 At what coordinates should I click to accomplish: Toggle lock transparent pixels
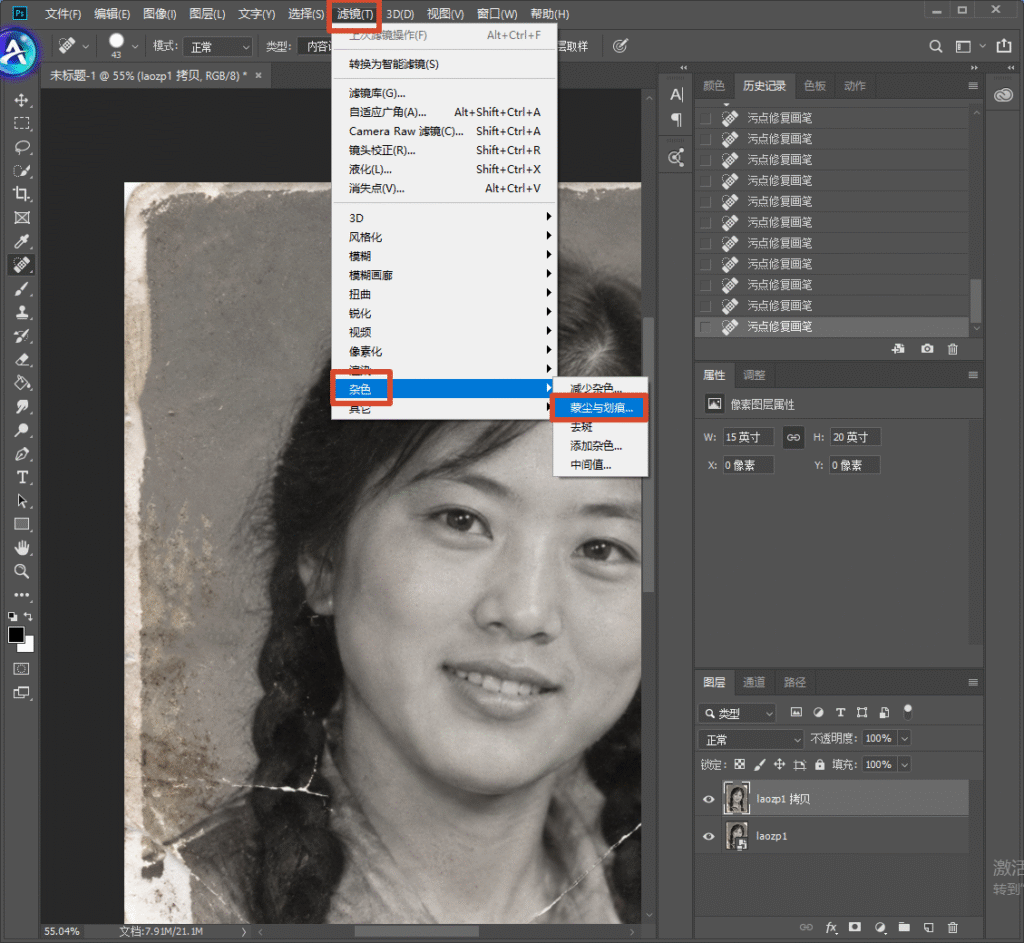[739, 764]
